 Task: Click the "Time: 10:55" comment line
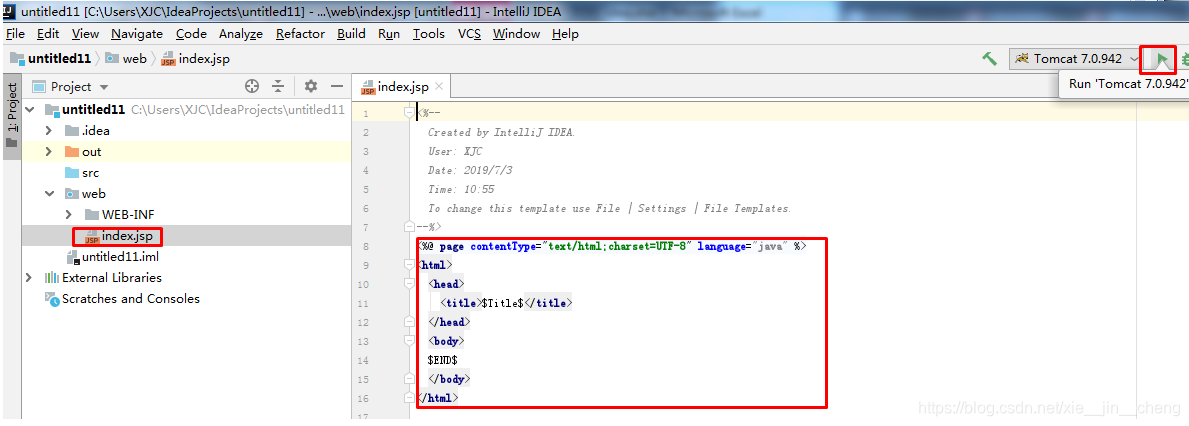[x=461, y=189]
